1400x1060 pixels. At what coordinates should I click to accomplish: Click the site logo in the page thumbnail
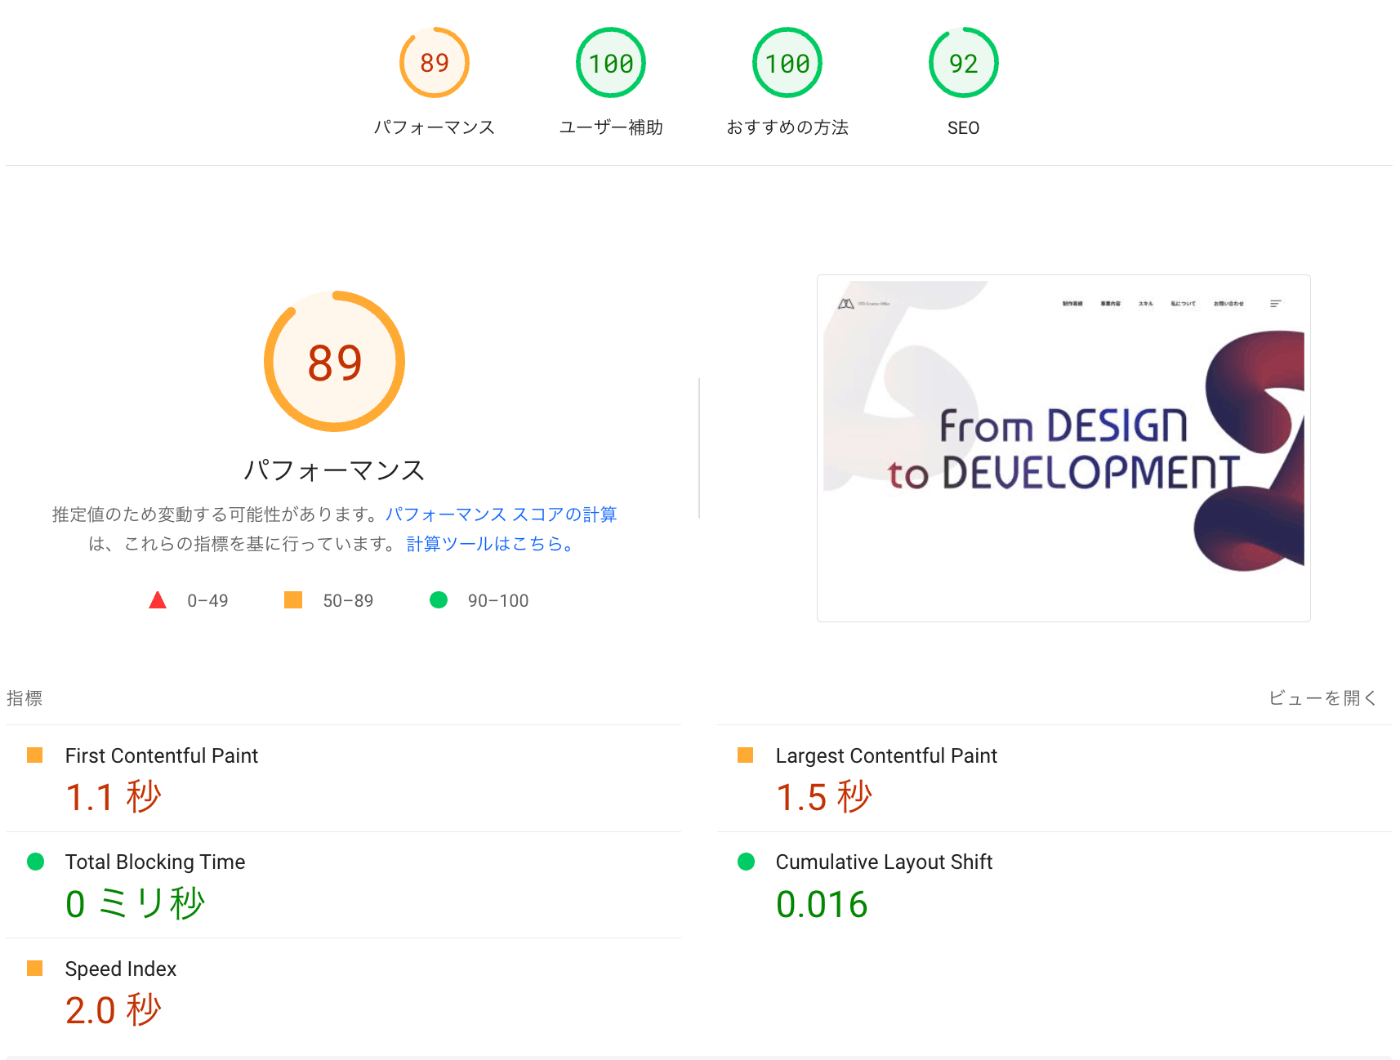click(864, 303)
